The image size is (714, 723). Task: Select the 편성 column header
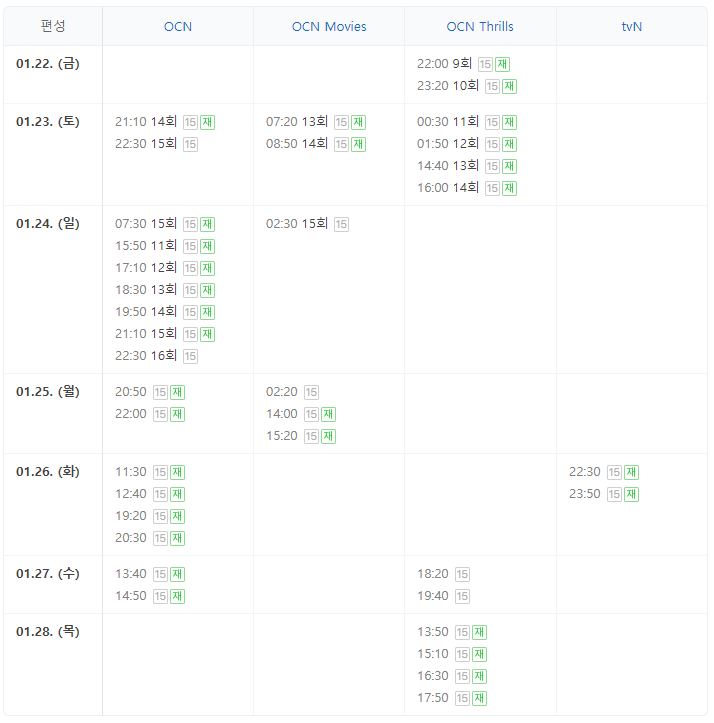[53, 26]
